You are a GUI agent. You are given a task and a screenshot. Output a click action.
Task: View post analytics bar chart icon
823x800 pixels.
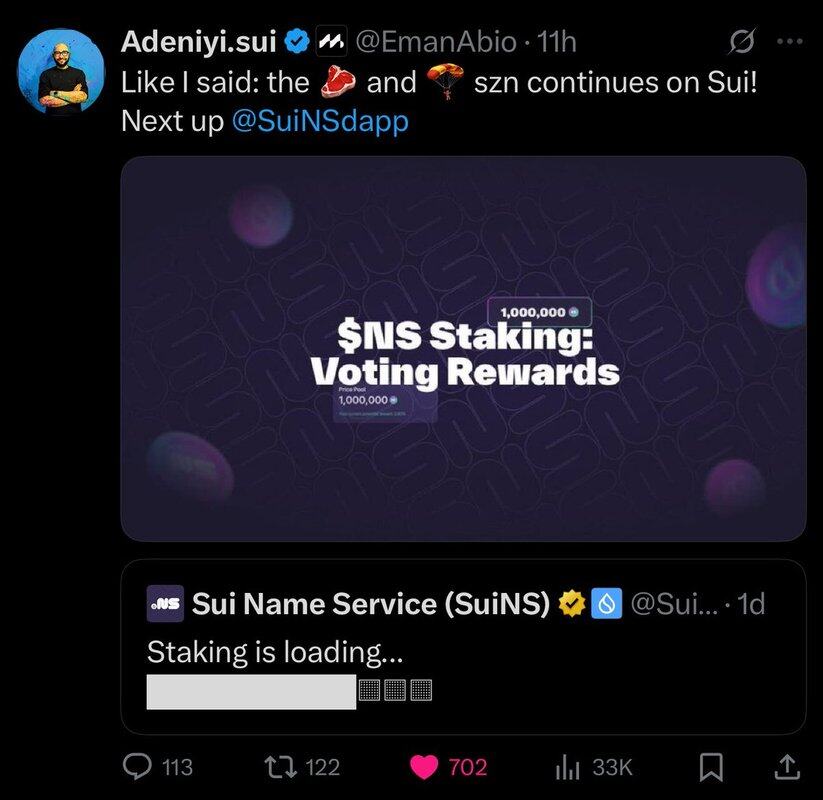[567, 767]
